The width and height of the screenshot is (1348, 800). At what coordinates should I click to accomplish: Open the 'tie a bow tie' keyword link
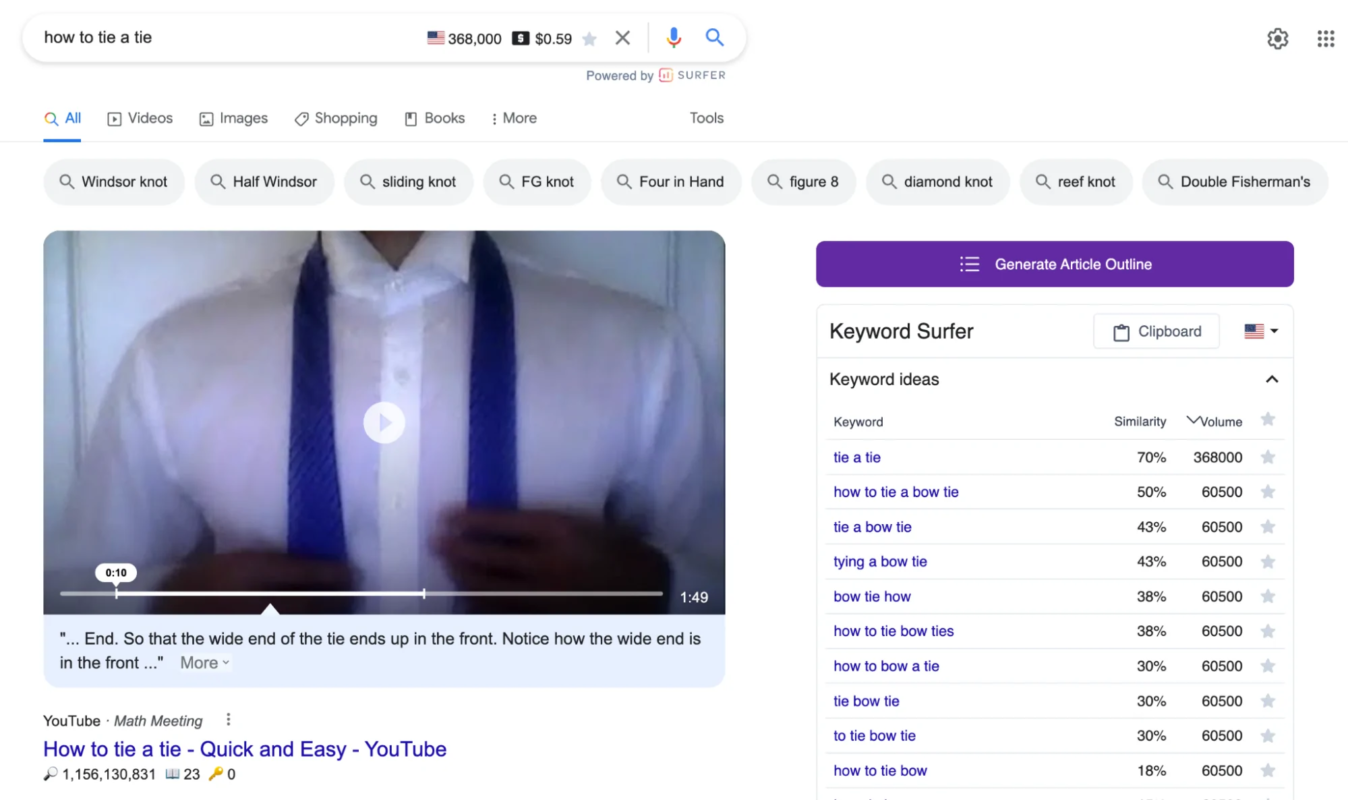[872, 527]
